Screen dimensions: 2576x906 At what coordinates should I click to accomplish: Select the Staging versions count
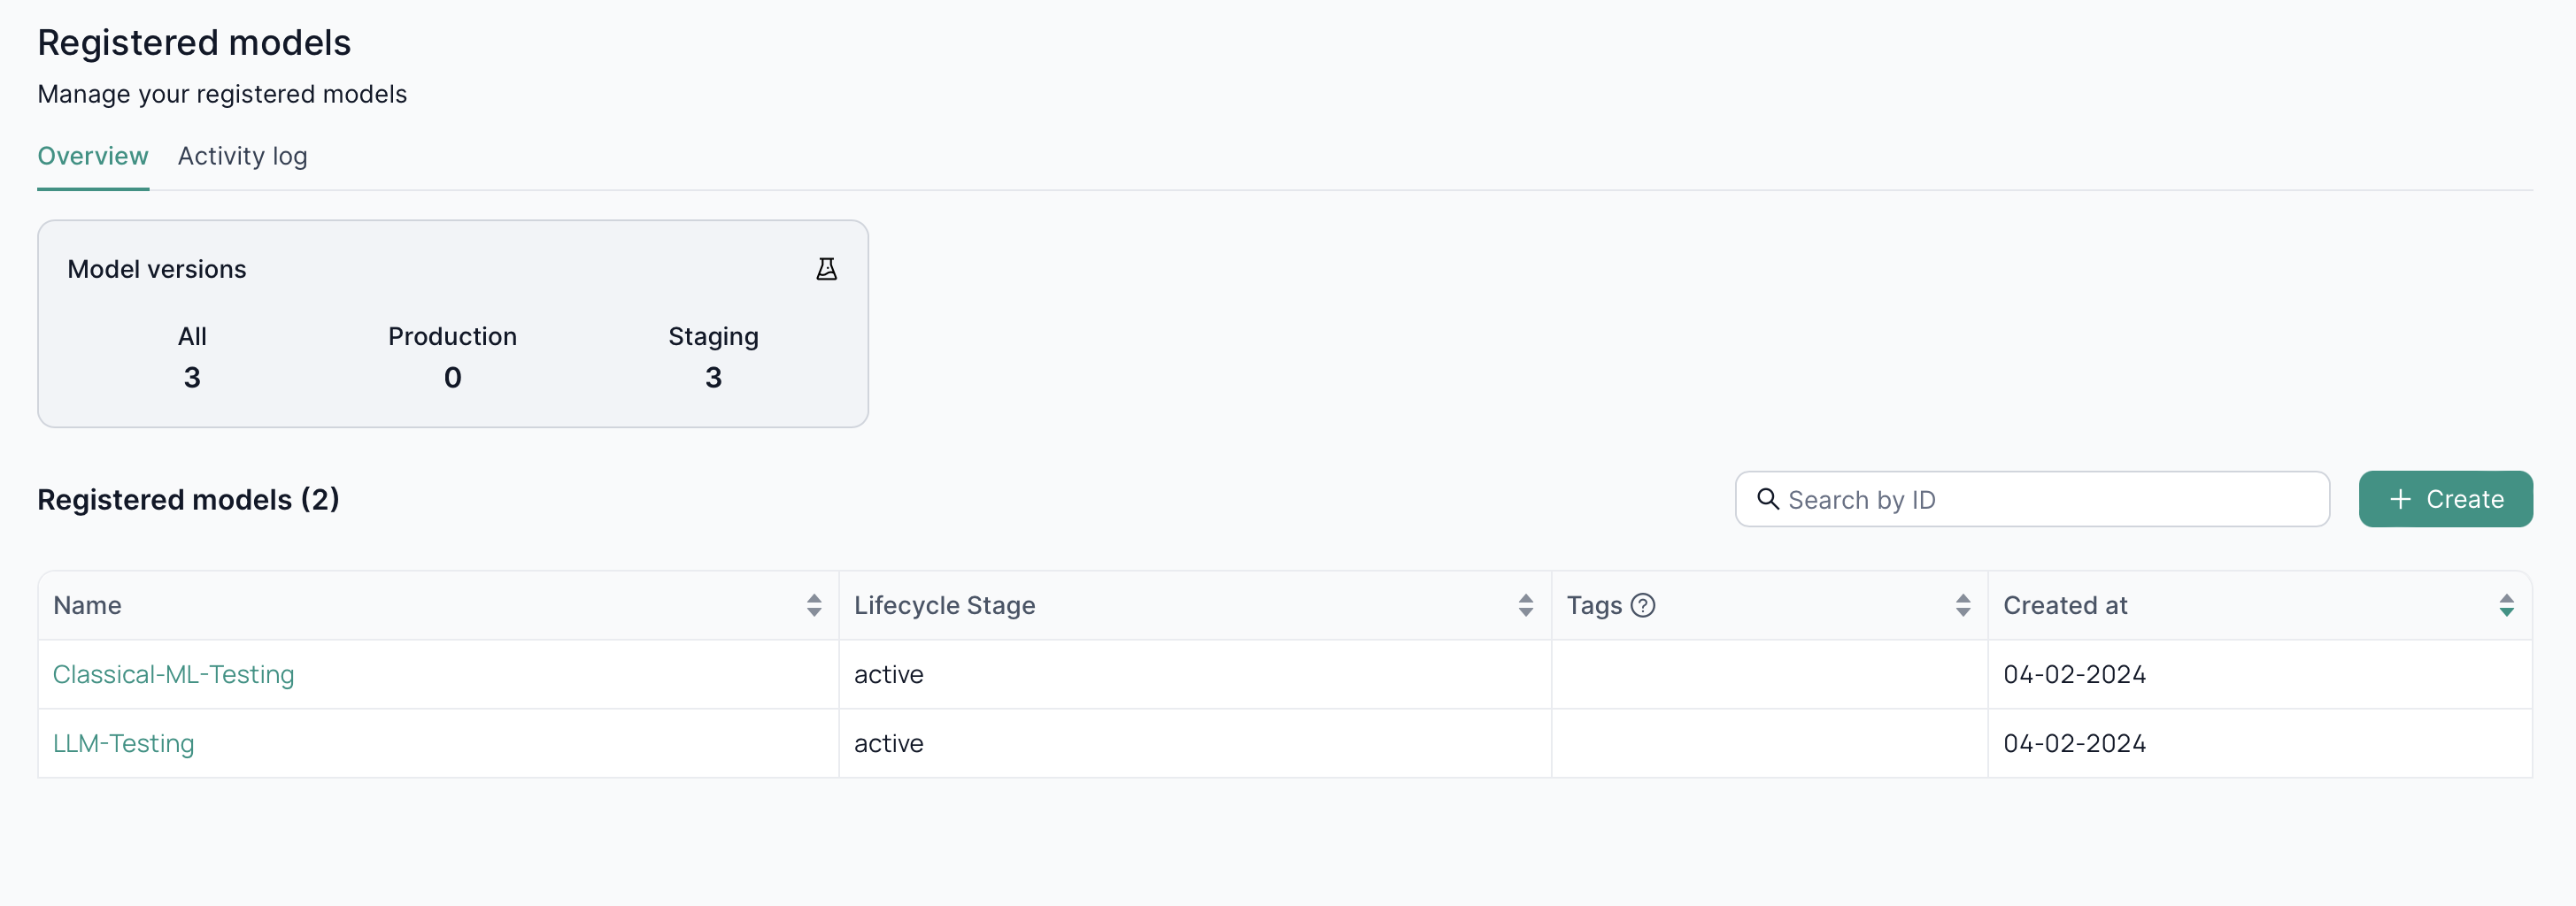[x=713, y=377]
